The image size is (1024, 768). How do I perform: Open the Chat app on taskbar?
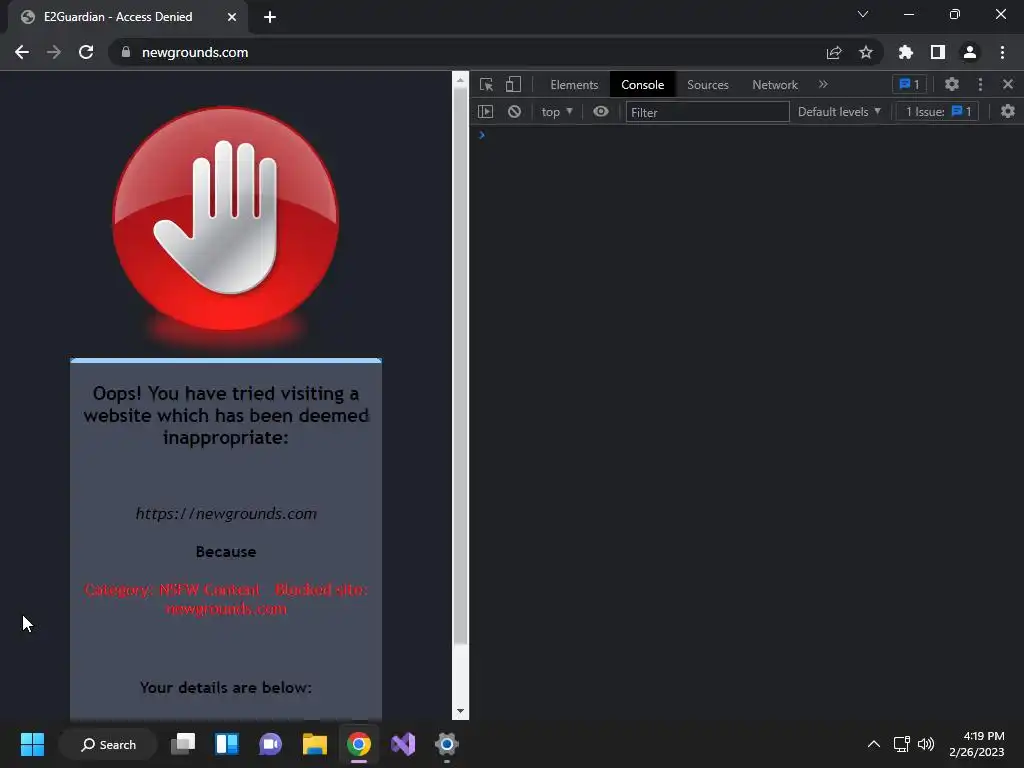270,744
